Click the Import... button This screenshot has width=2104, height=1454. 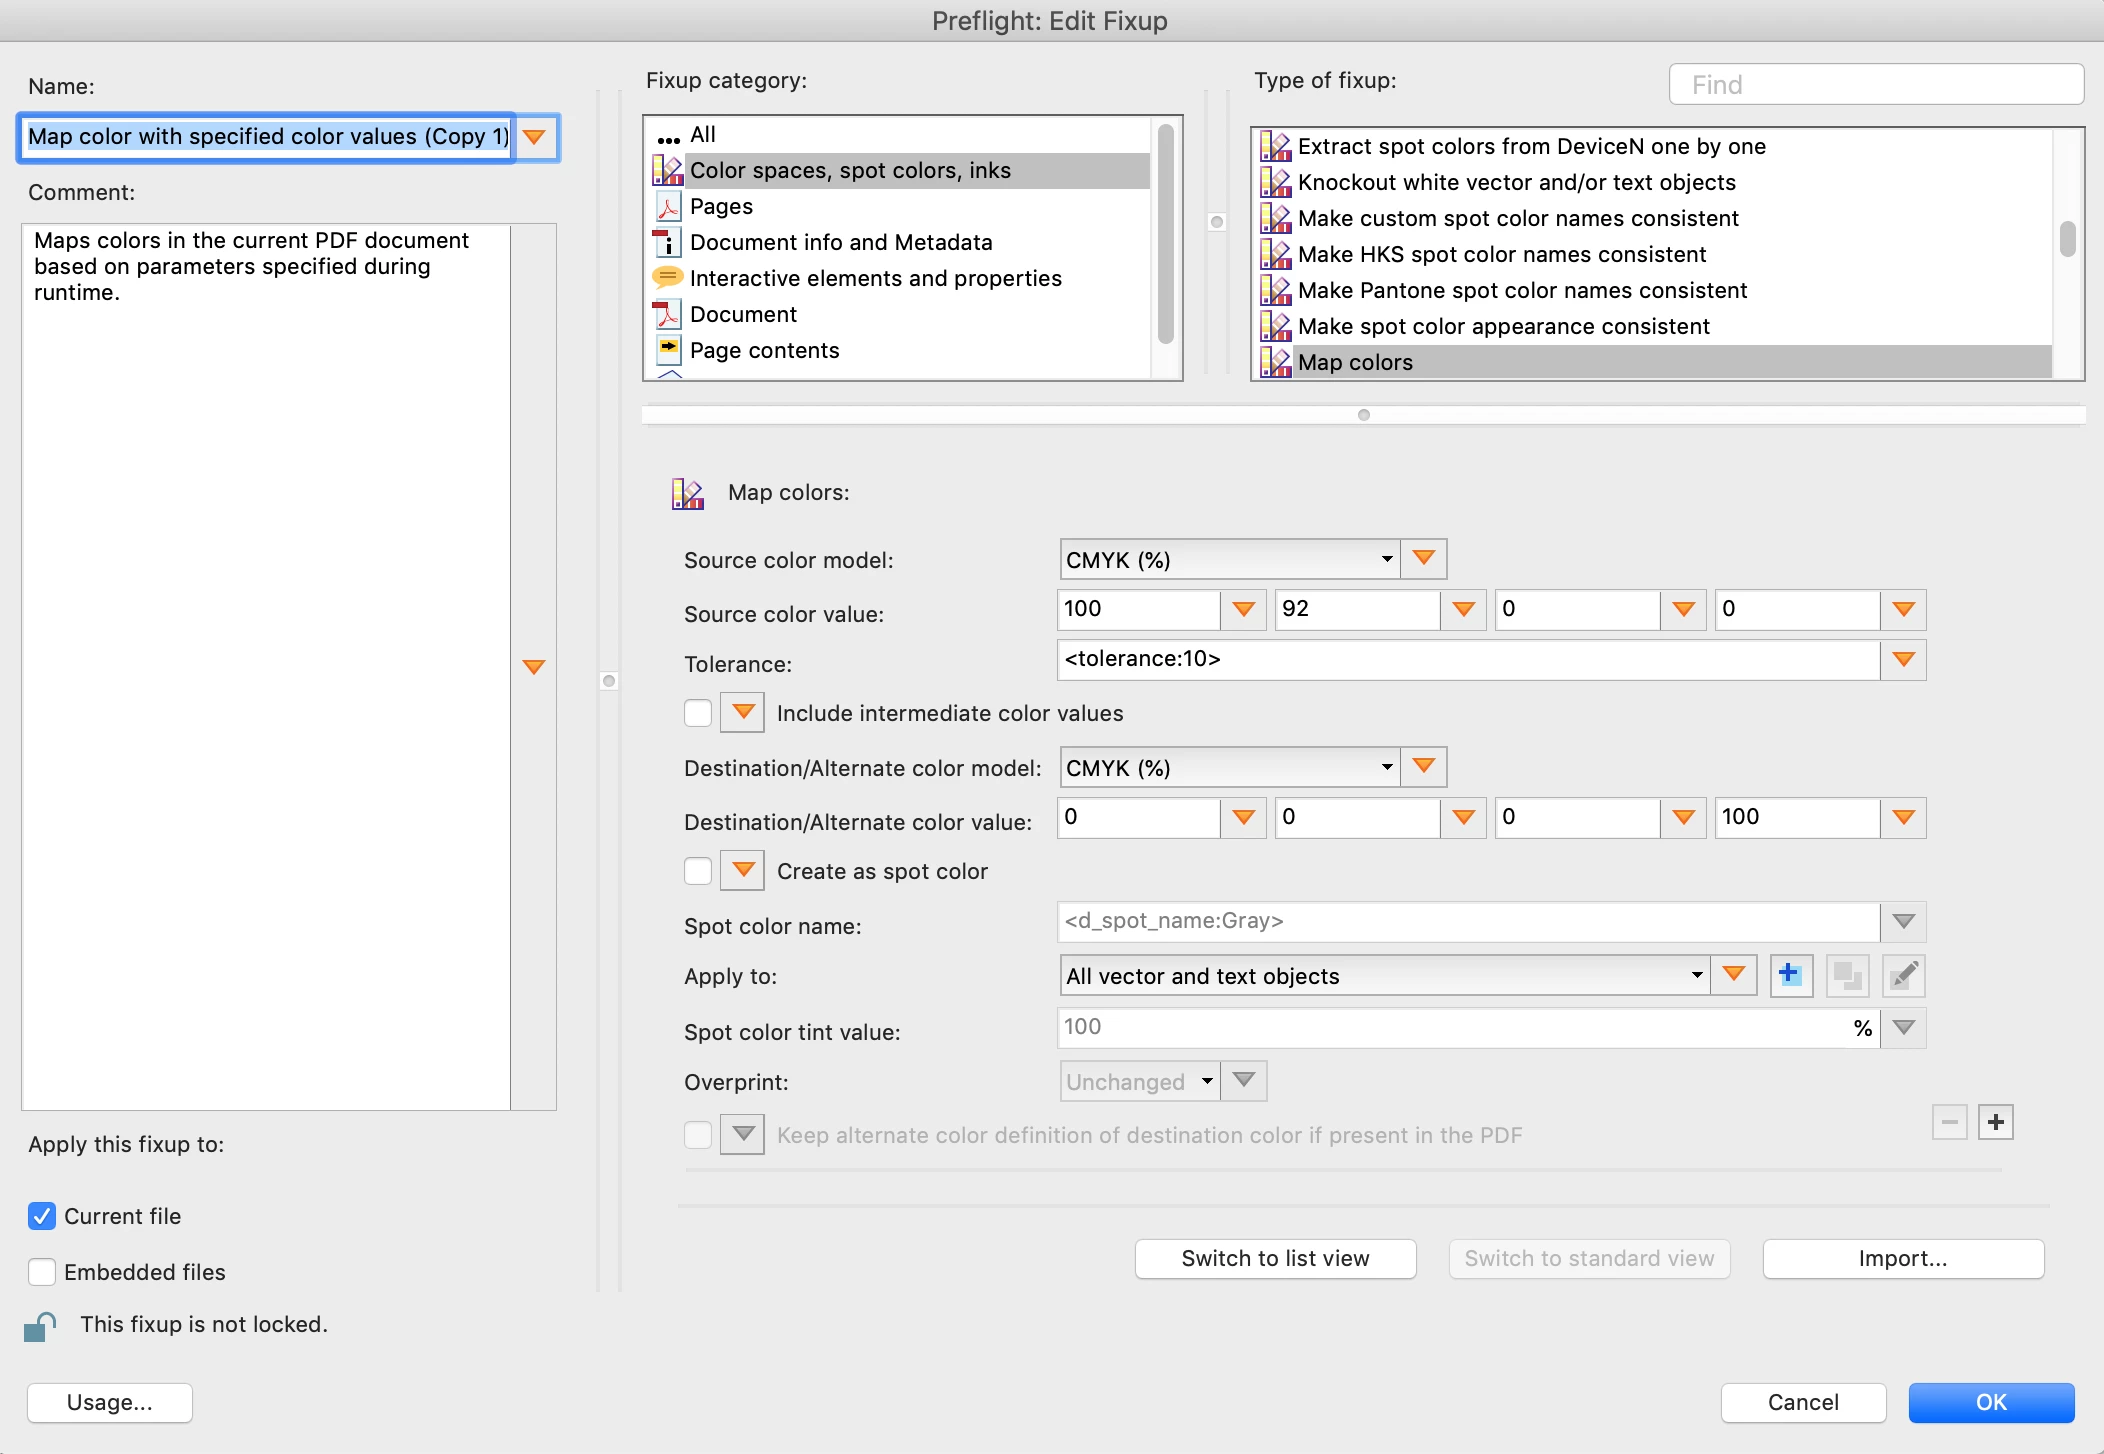click(x=1902, y=1259)
